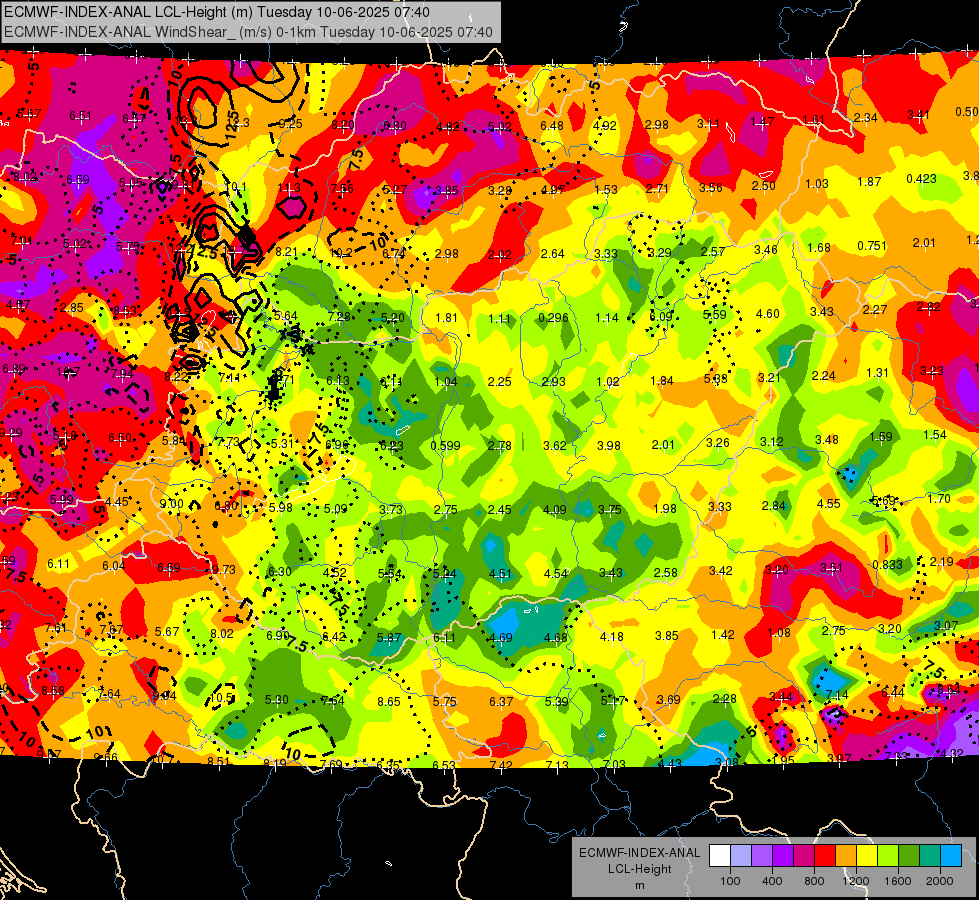The image size is (979, 900).
Task: Click the wind shear value 4.92
Action: pyautogui.click(x=604, y=125)
